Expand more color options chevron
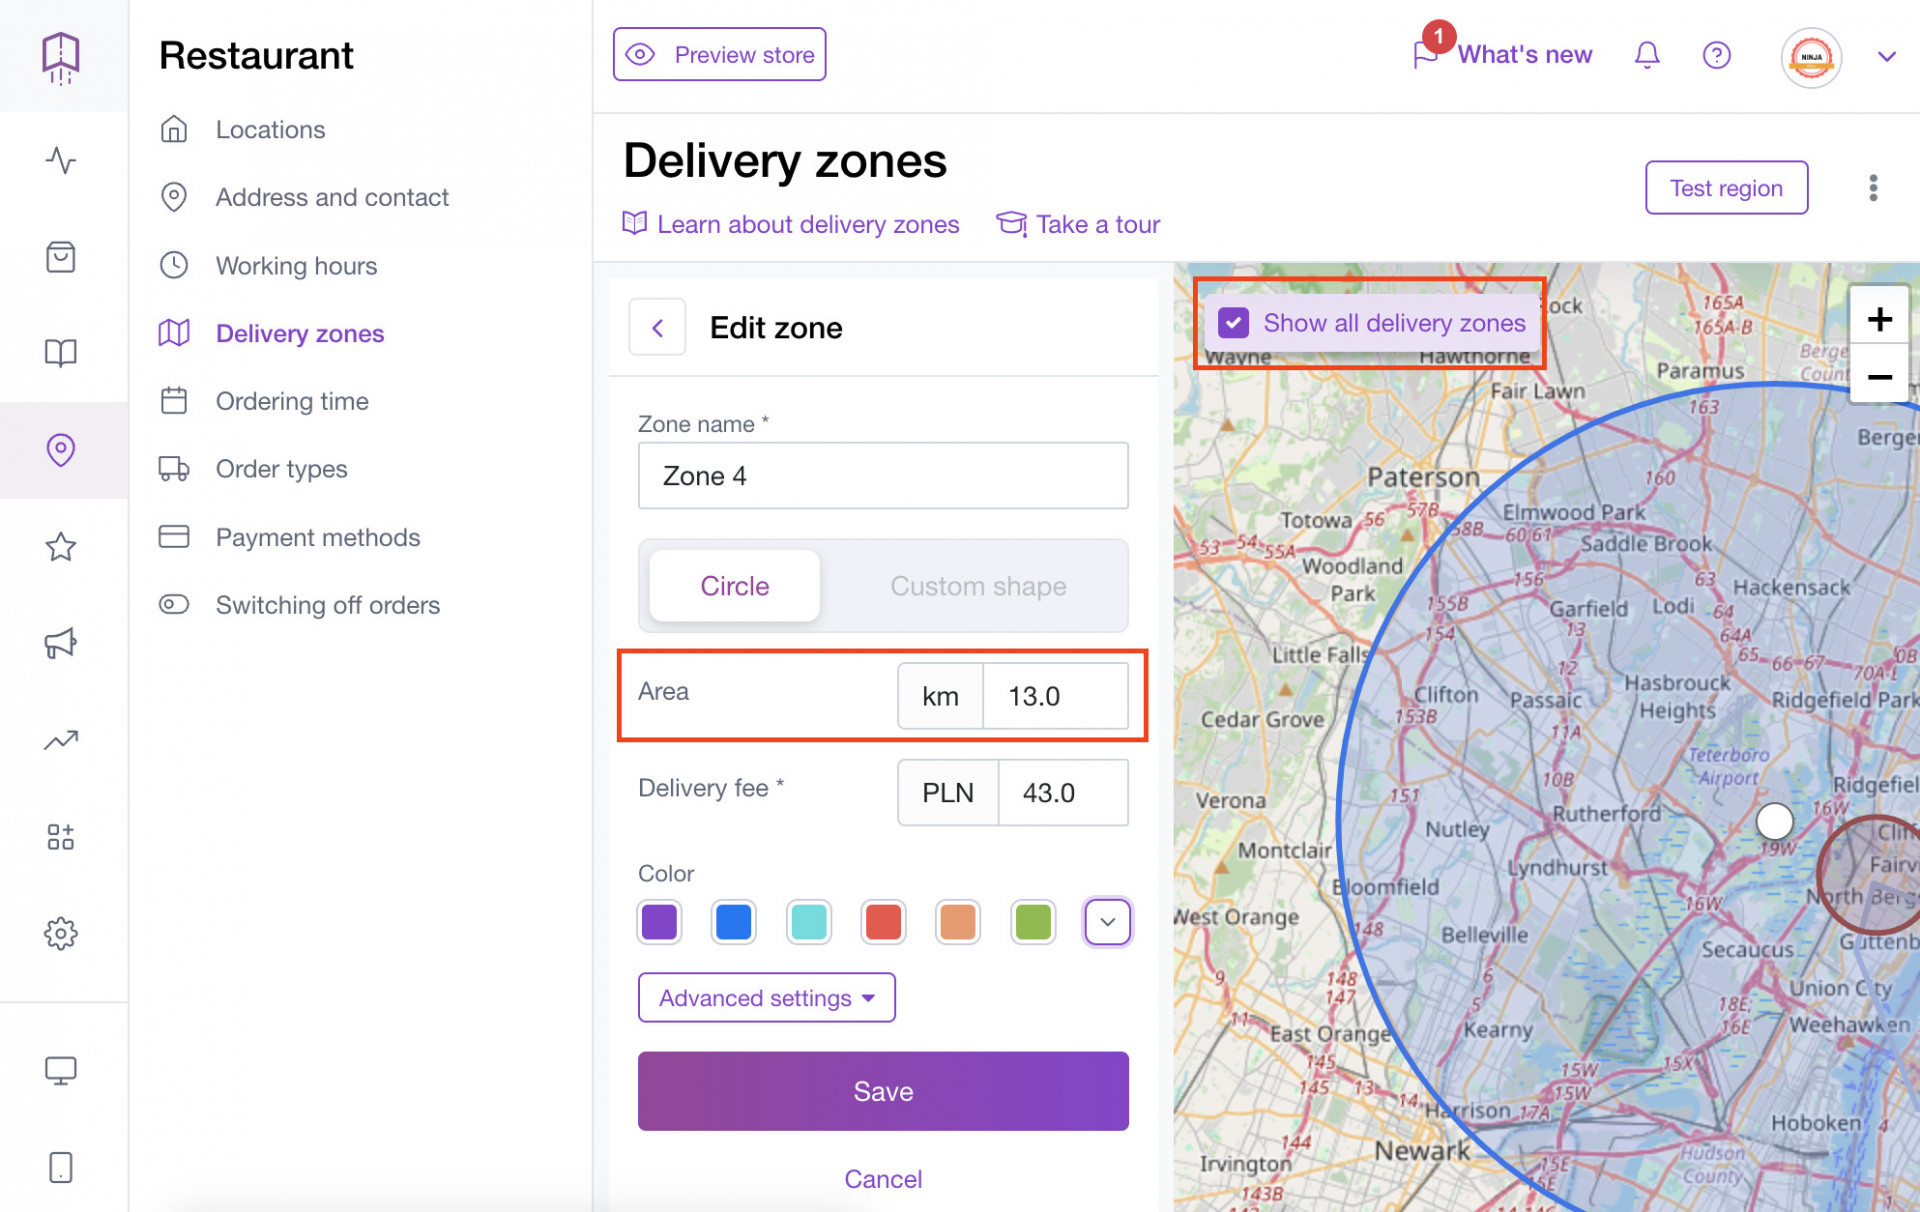Screen dimensions: 1920x1212 (1106, 922)
